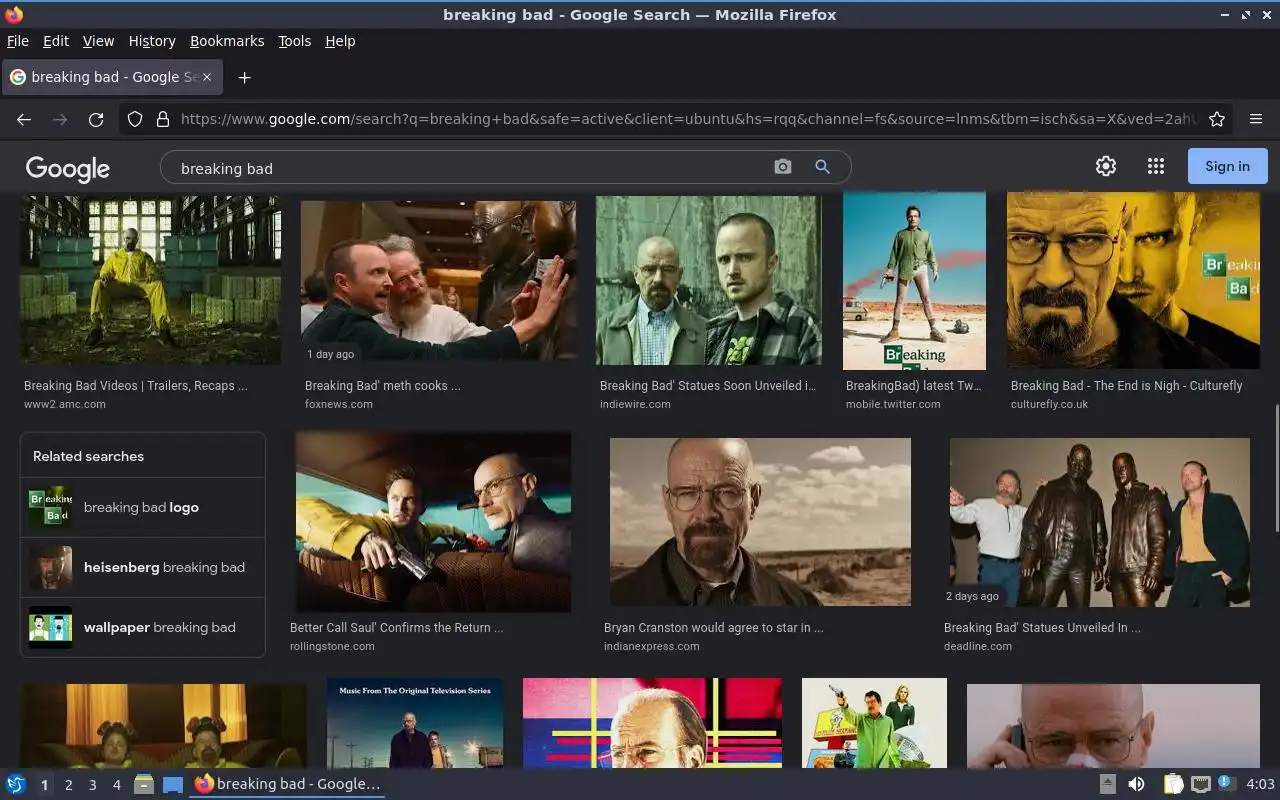
Task: Click the Firefox logo in title bar
Action: [14, 15]
